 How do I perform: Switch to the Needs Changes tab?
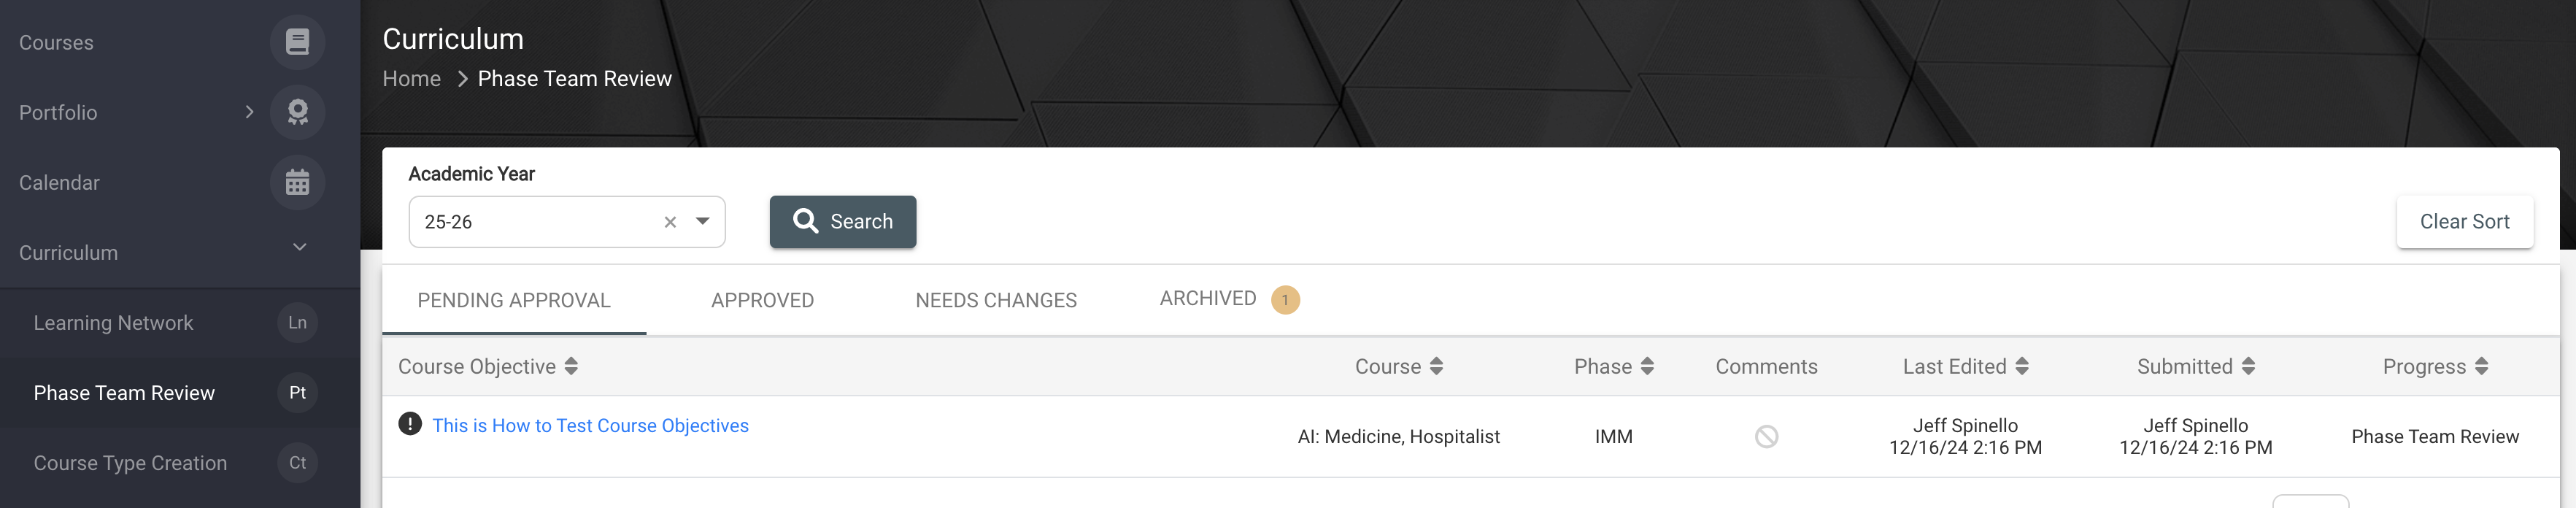(996, 300)
